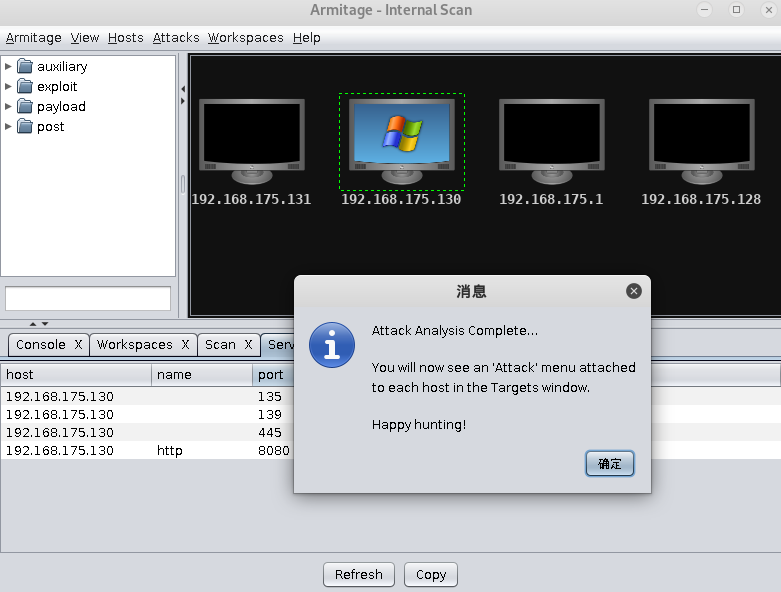Close the Console tab
This screenshot has width=781, height=592.
(x=78, y=345)
